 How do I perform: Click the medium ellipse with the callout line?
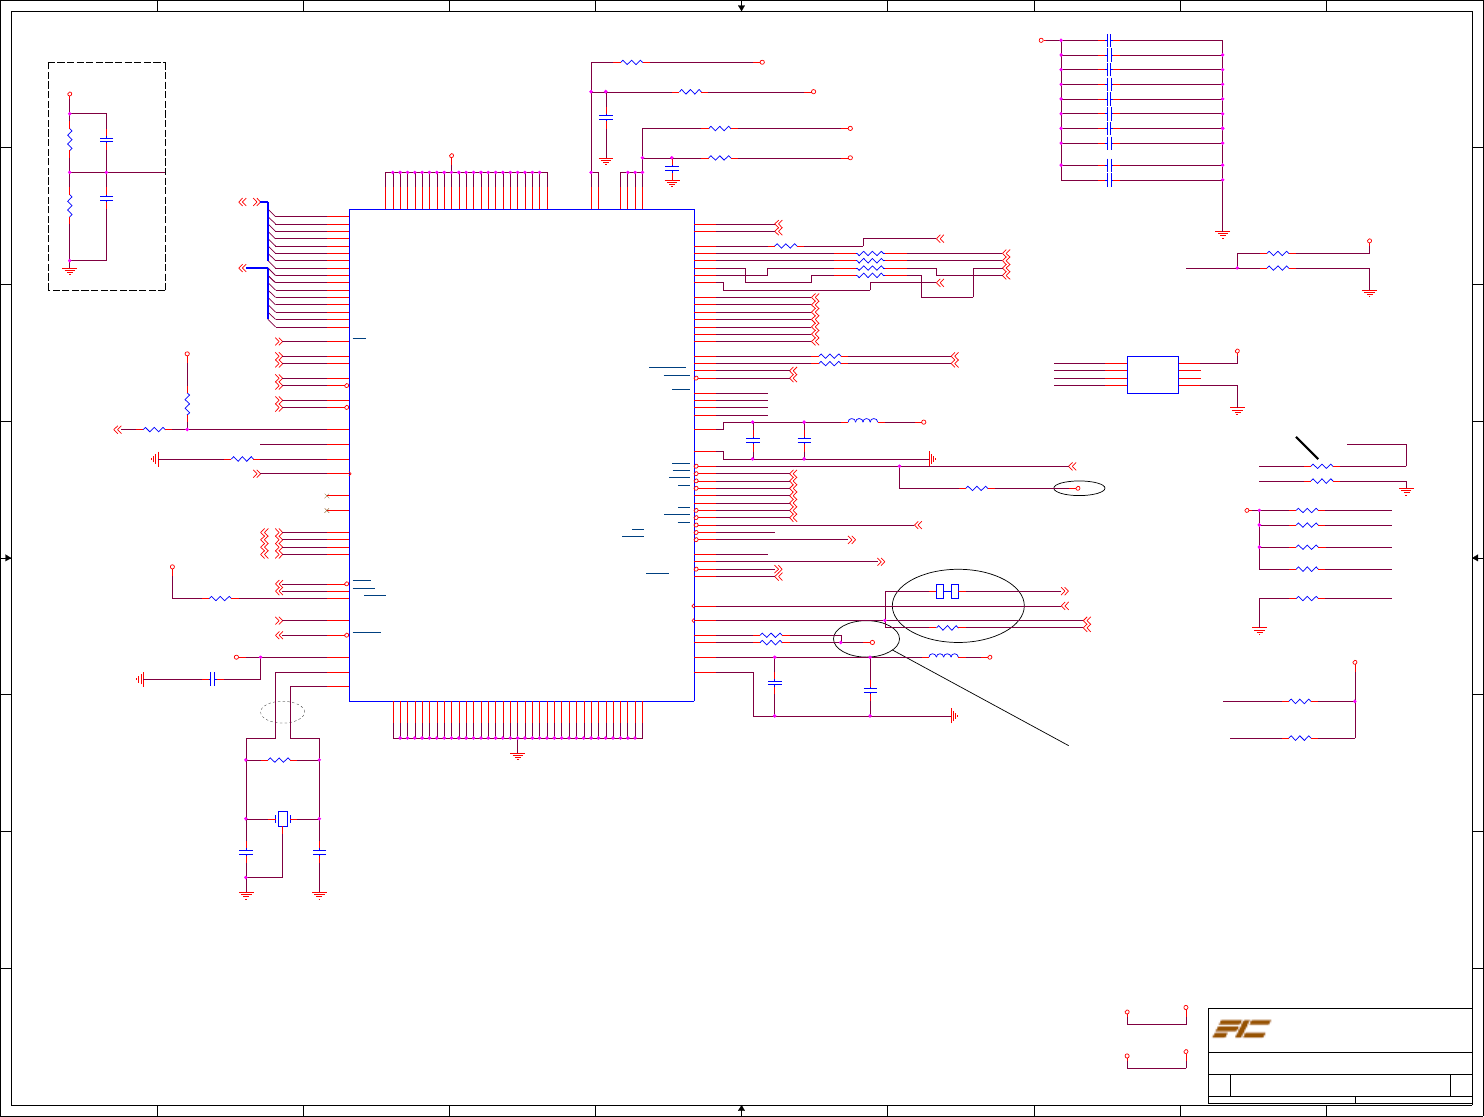[x=866, y=638]
